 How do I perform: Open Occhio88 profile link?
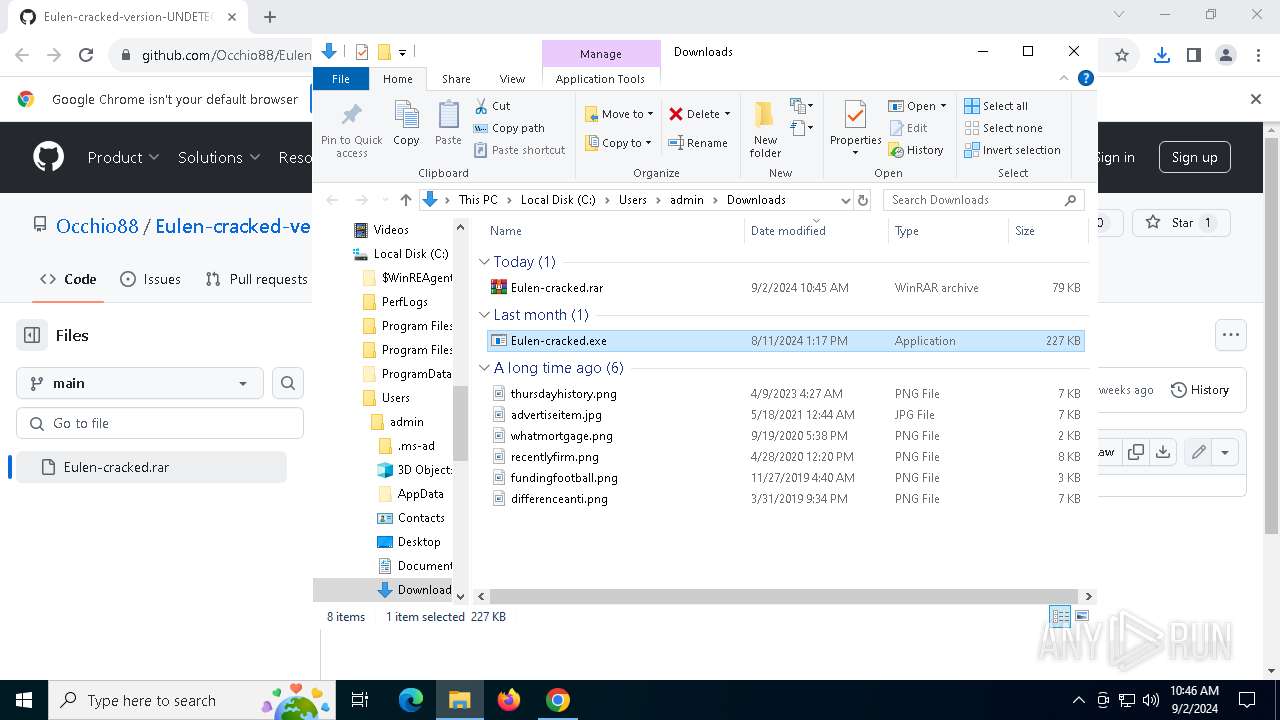[x=97, y=226]
